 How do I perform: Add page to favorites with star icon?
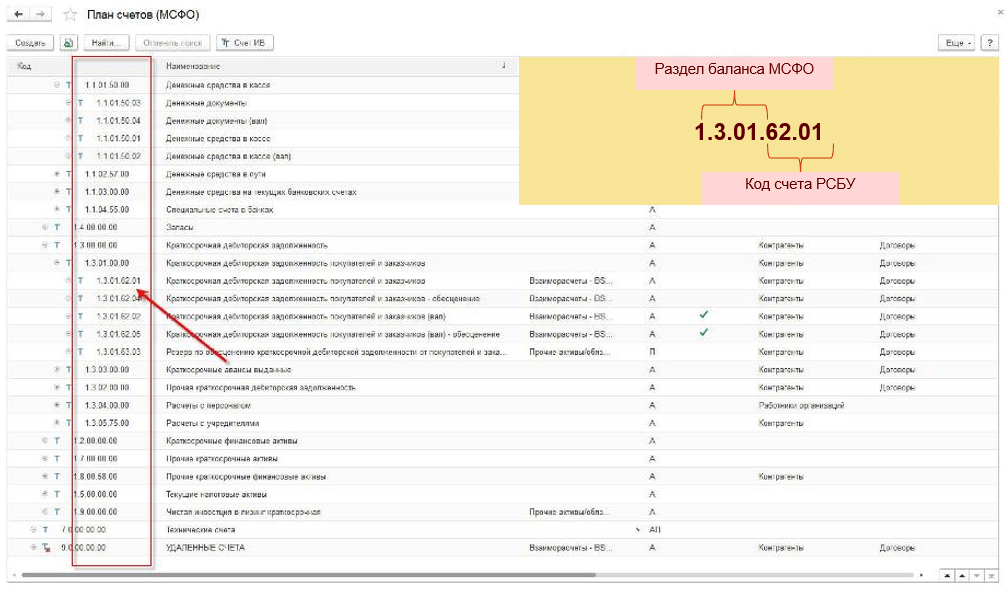69,15
